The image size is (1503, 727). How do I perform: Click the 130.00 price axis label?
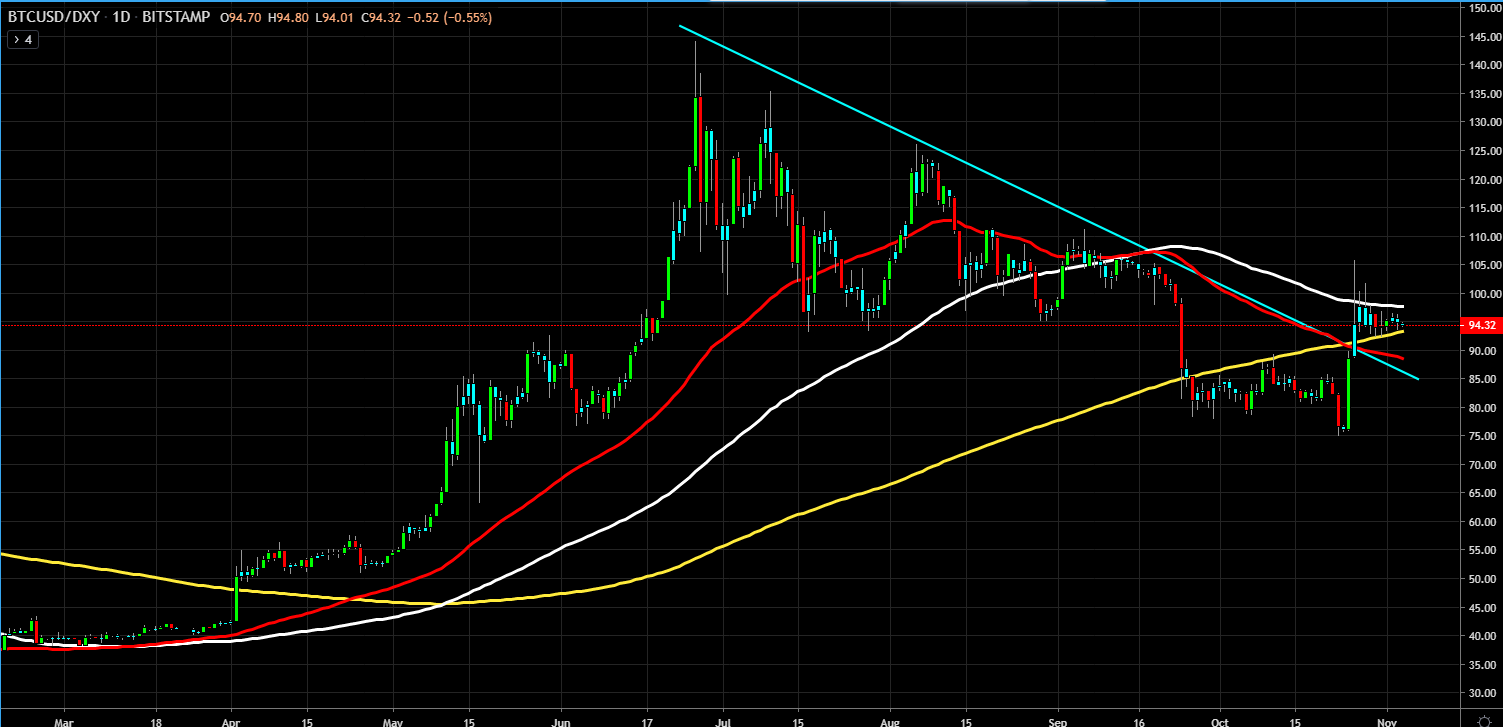(x=1483, y=123)
